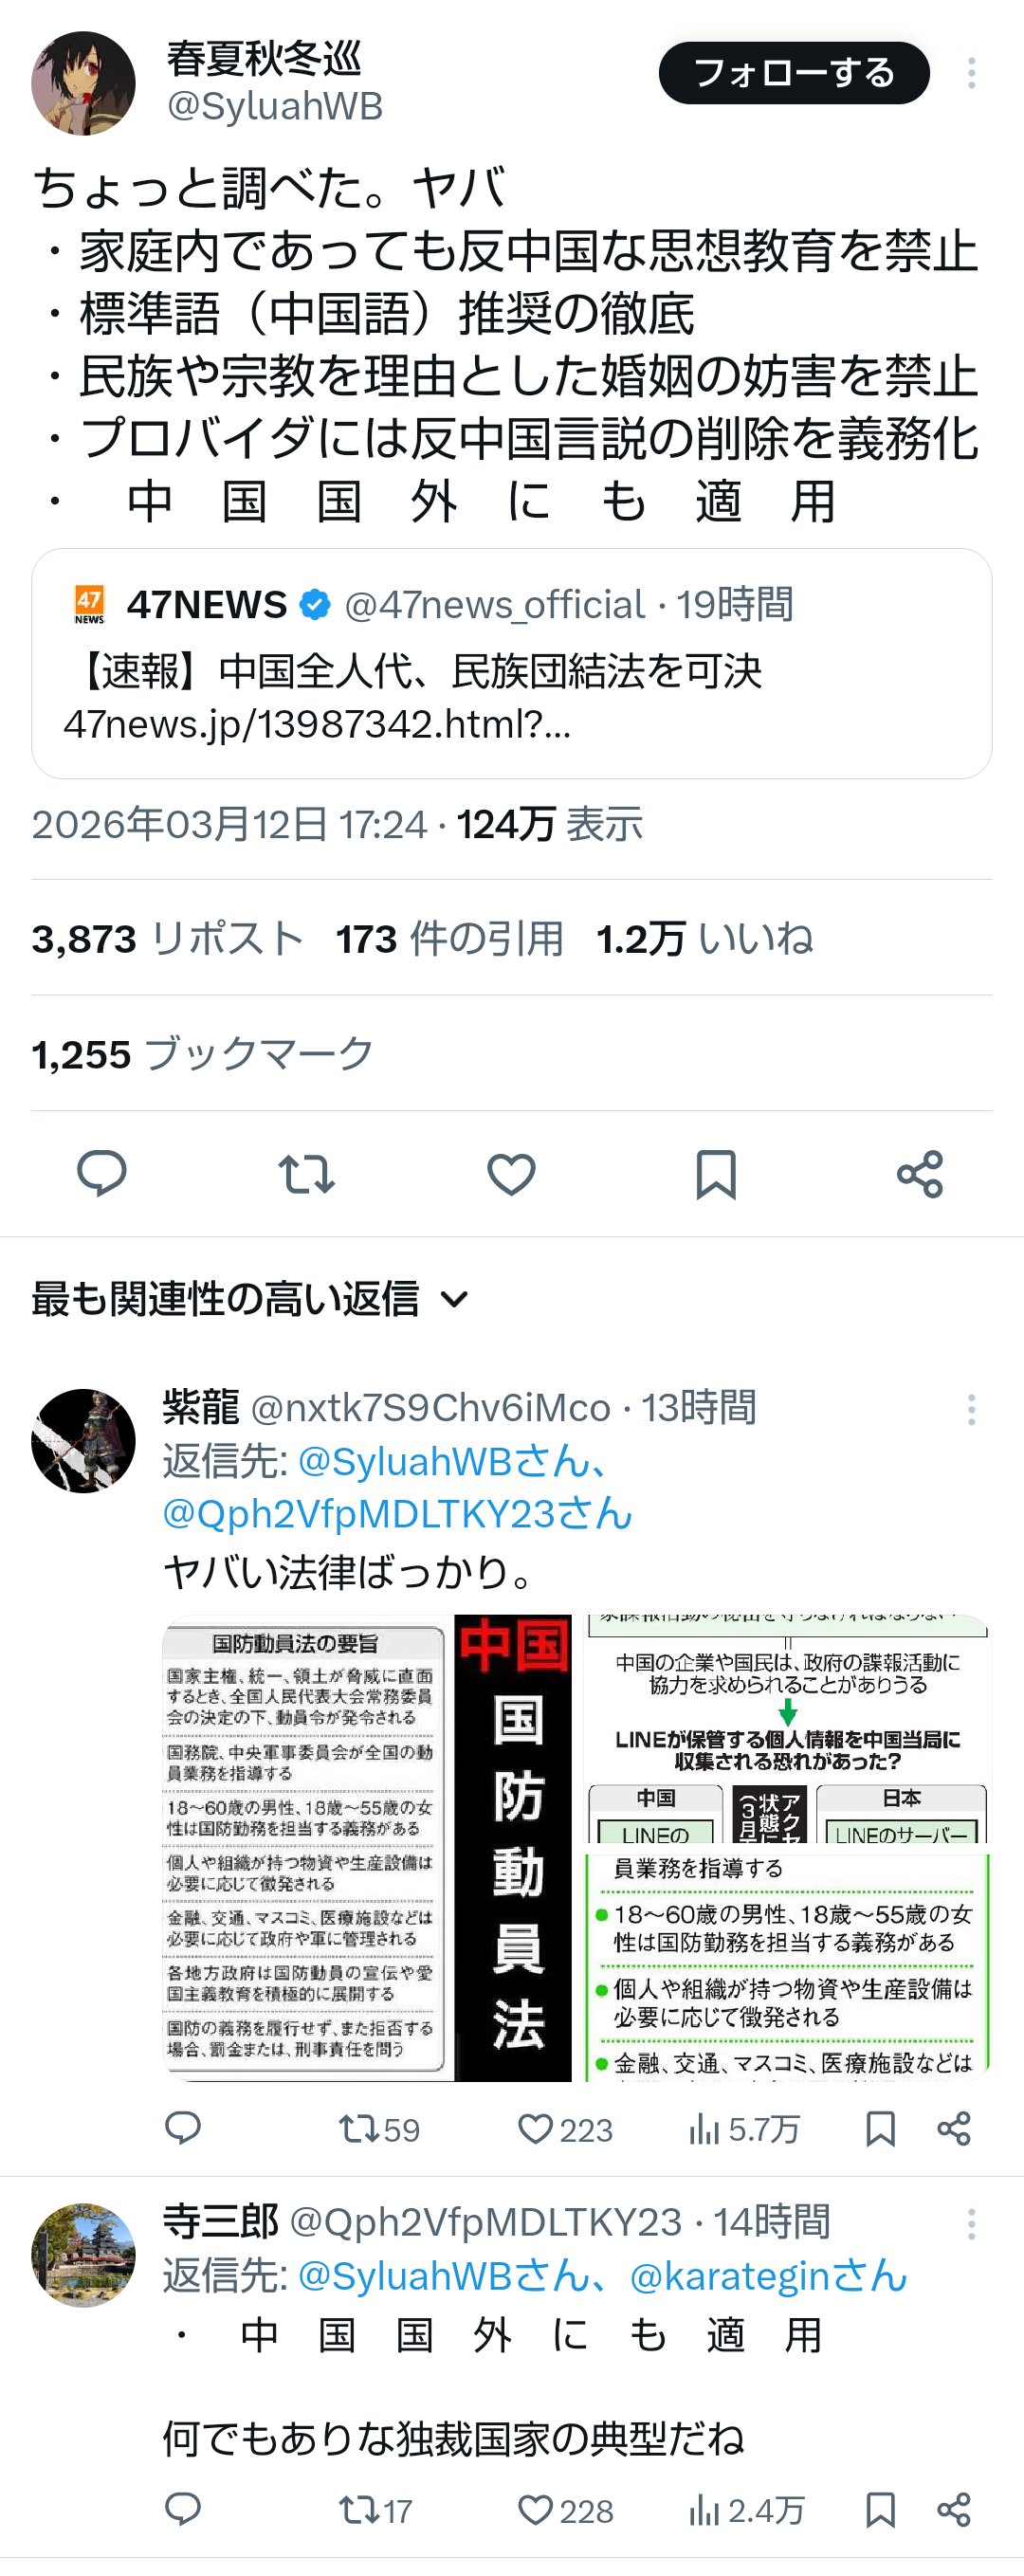Viewport: 1024px width, 2576px height.
Task: Click the フォローする button
Action: (x=794, y=73)
